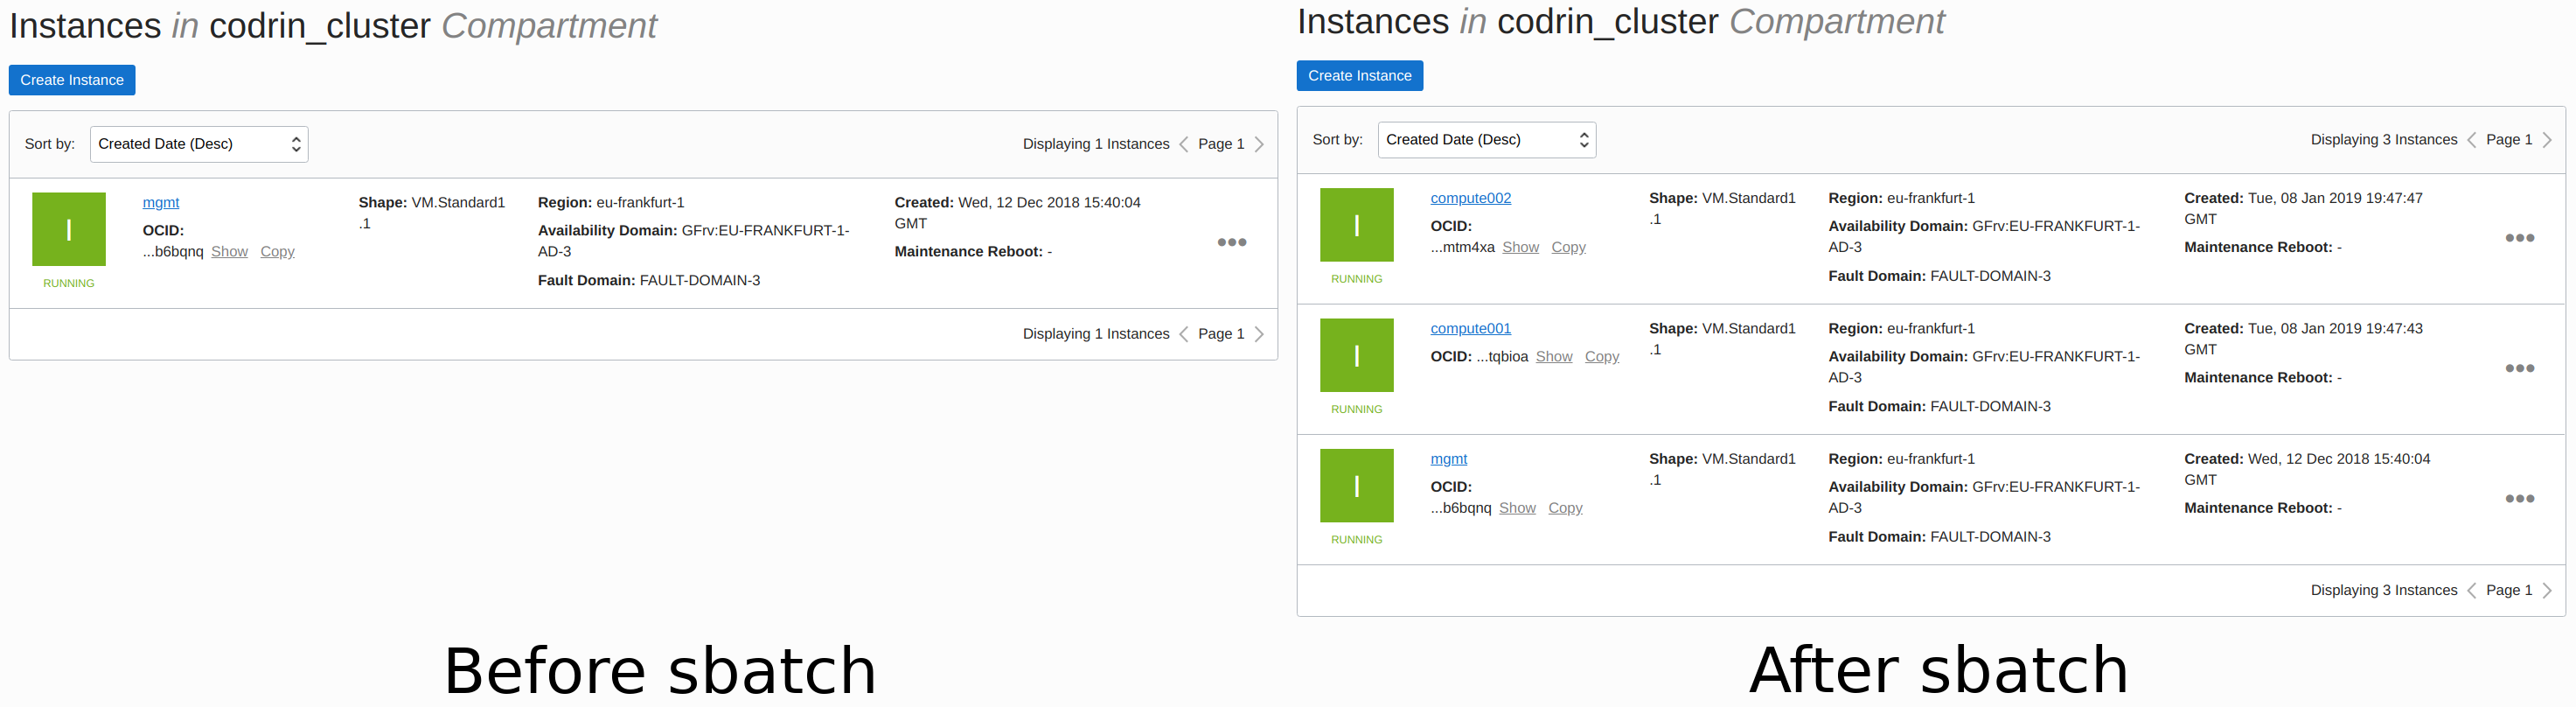2576x707 pixels.
Task: Go to previous page arrow at top of left panel
Action: click(x=1184, y=144)
